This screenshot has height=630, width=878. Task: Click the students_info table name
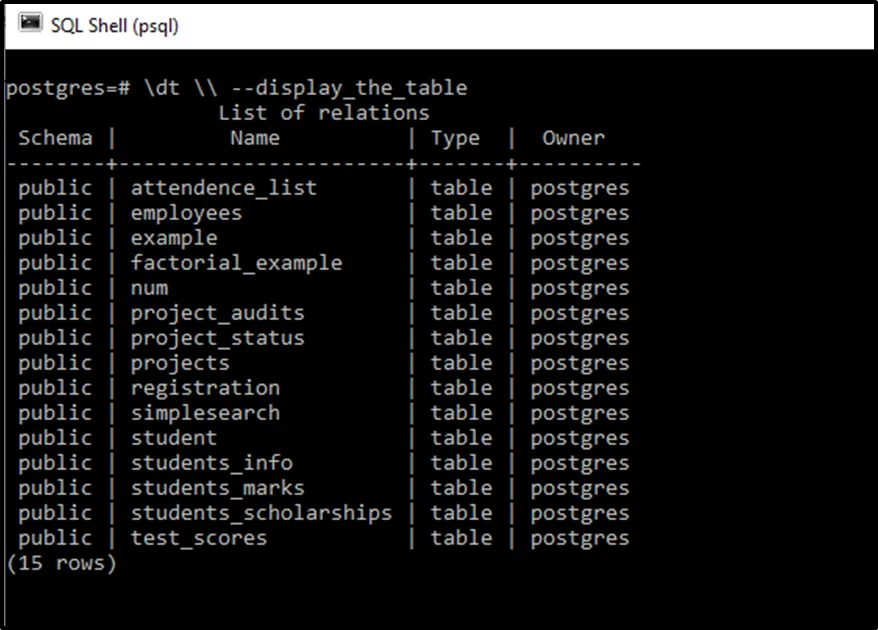211,463
